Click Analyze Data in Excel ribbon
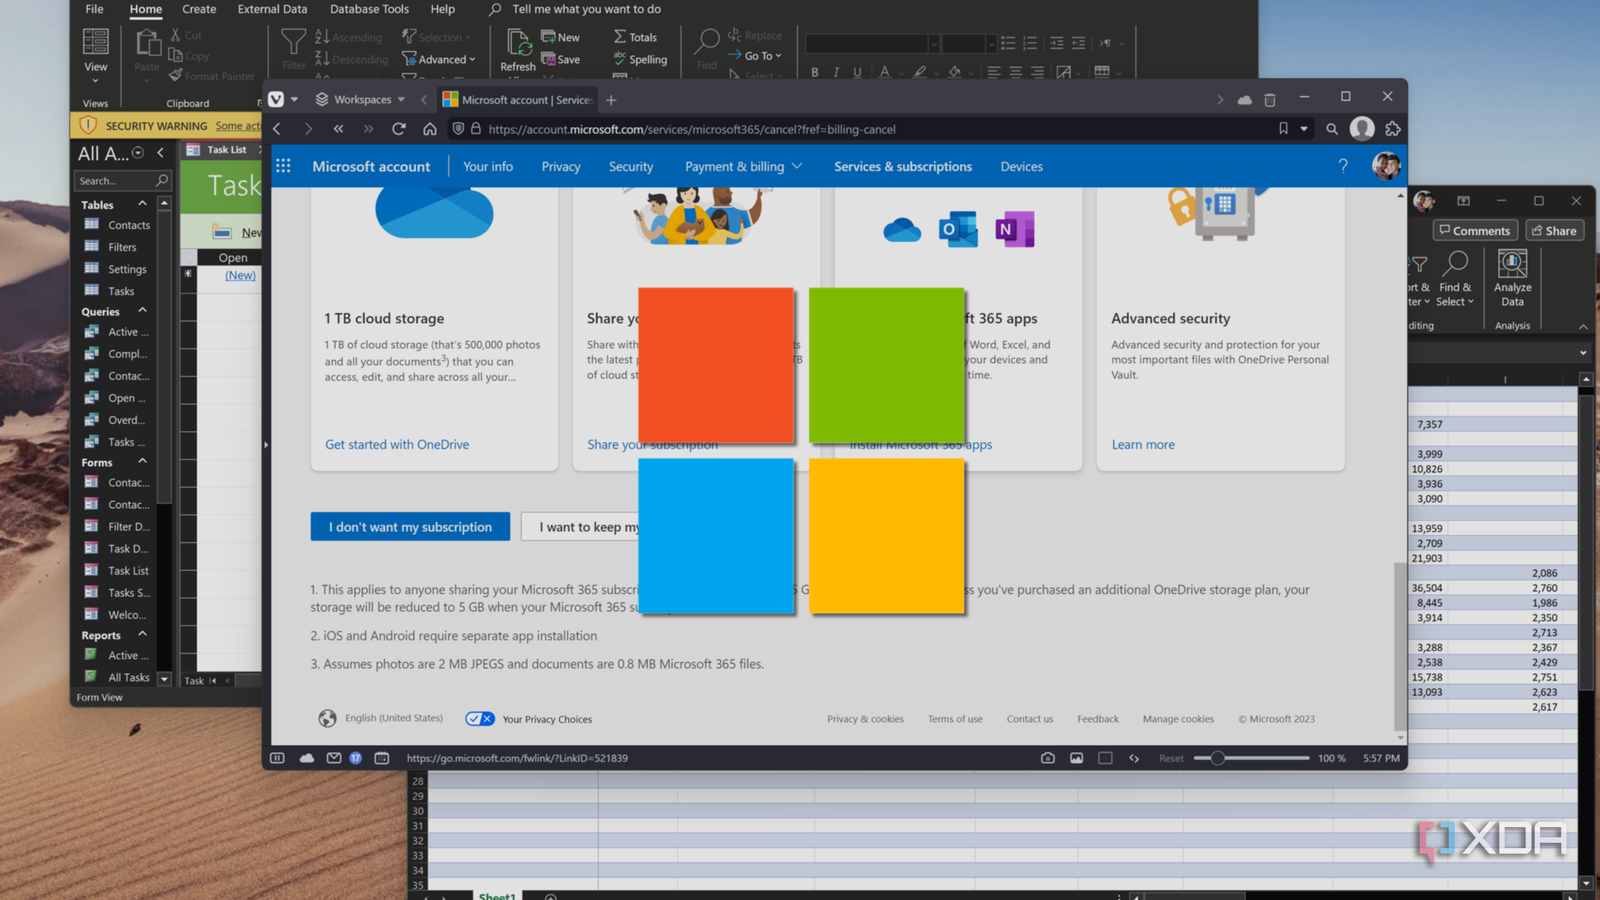Viewport: 1600px width, 900px height. pos(1512,278)
